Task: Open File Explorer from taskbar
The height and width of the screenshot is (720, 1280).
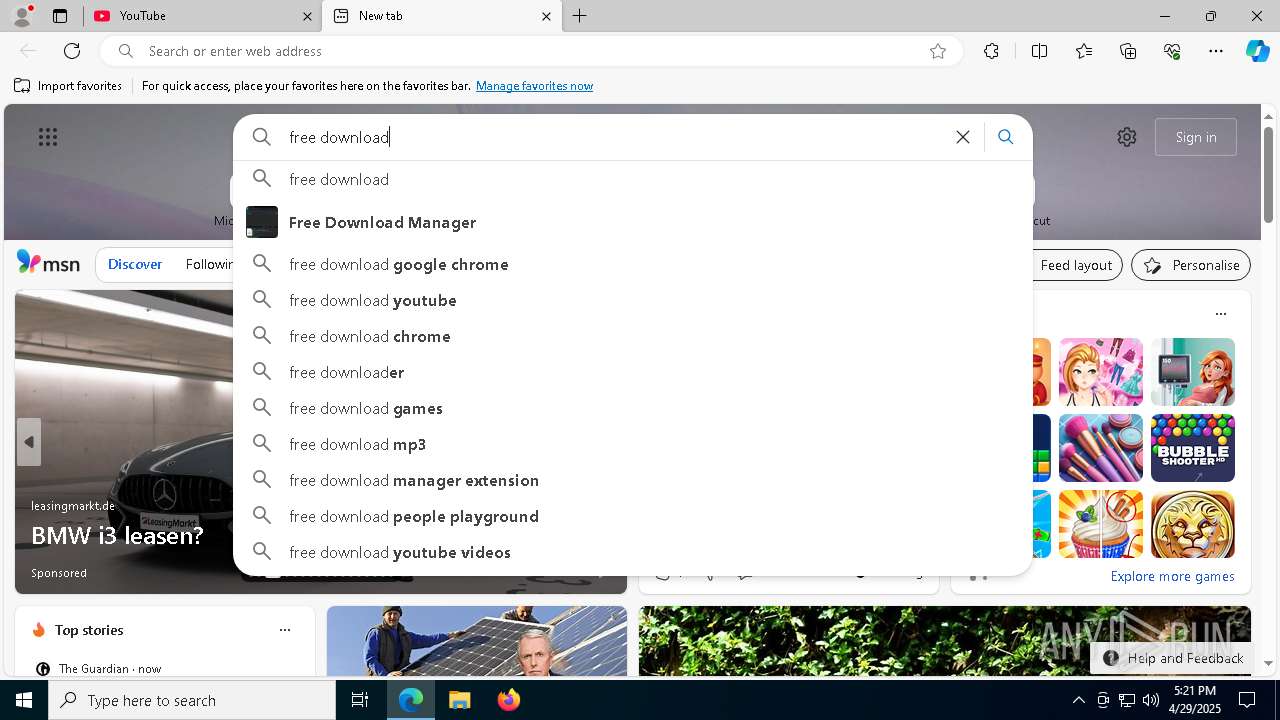Action: click(459, 700)
